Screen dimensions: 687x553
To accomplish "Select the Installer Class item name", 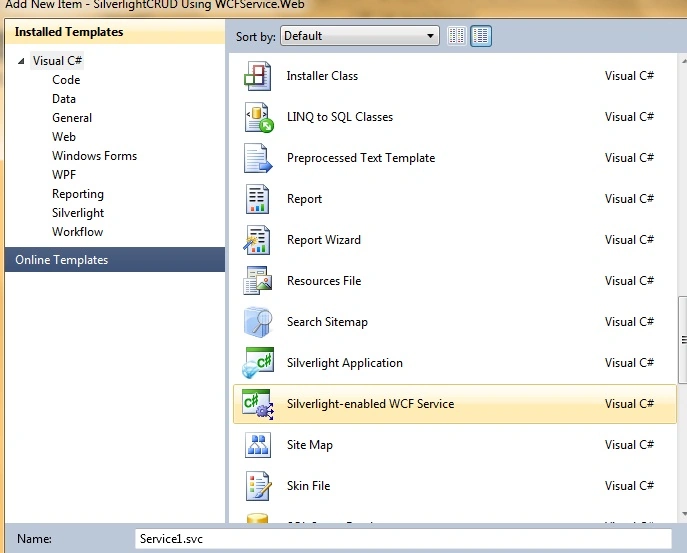I will pos(322,76).
